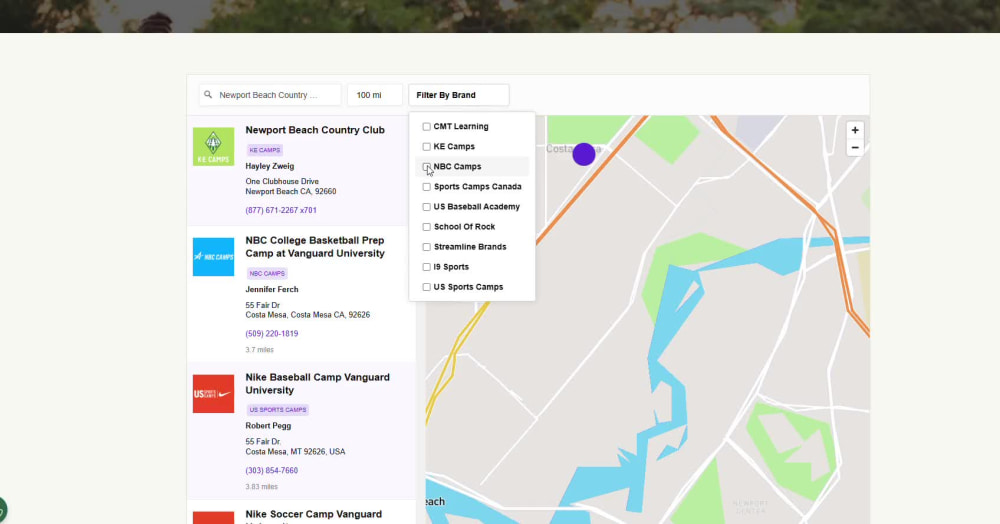Click the US SPORTS CAMPS purple tag
This screenshot has height=524, width=1000.
click(277, 410)
